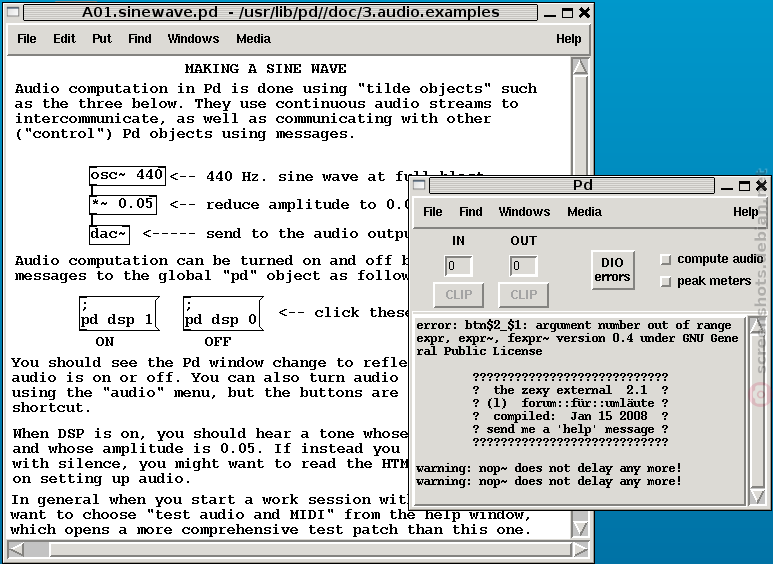Close the Pd window

(762, 186)
